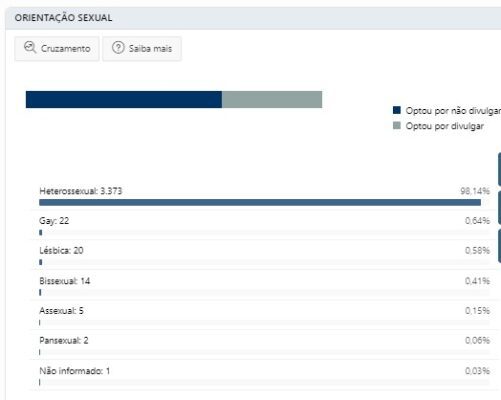Click the ORIENTAÇÃO SEXUAL panel header

pos(253,18)
